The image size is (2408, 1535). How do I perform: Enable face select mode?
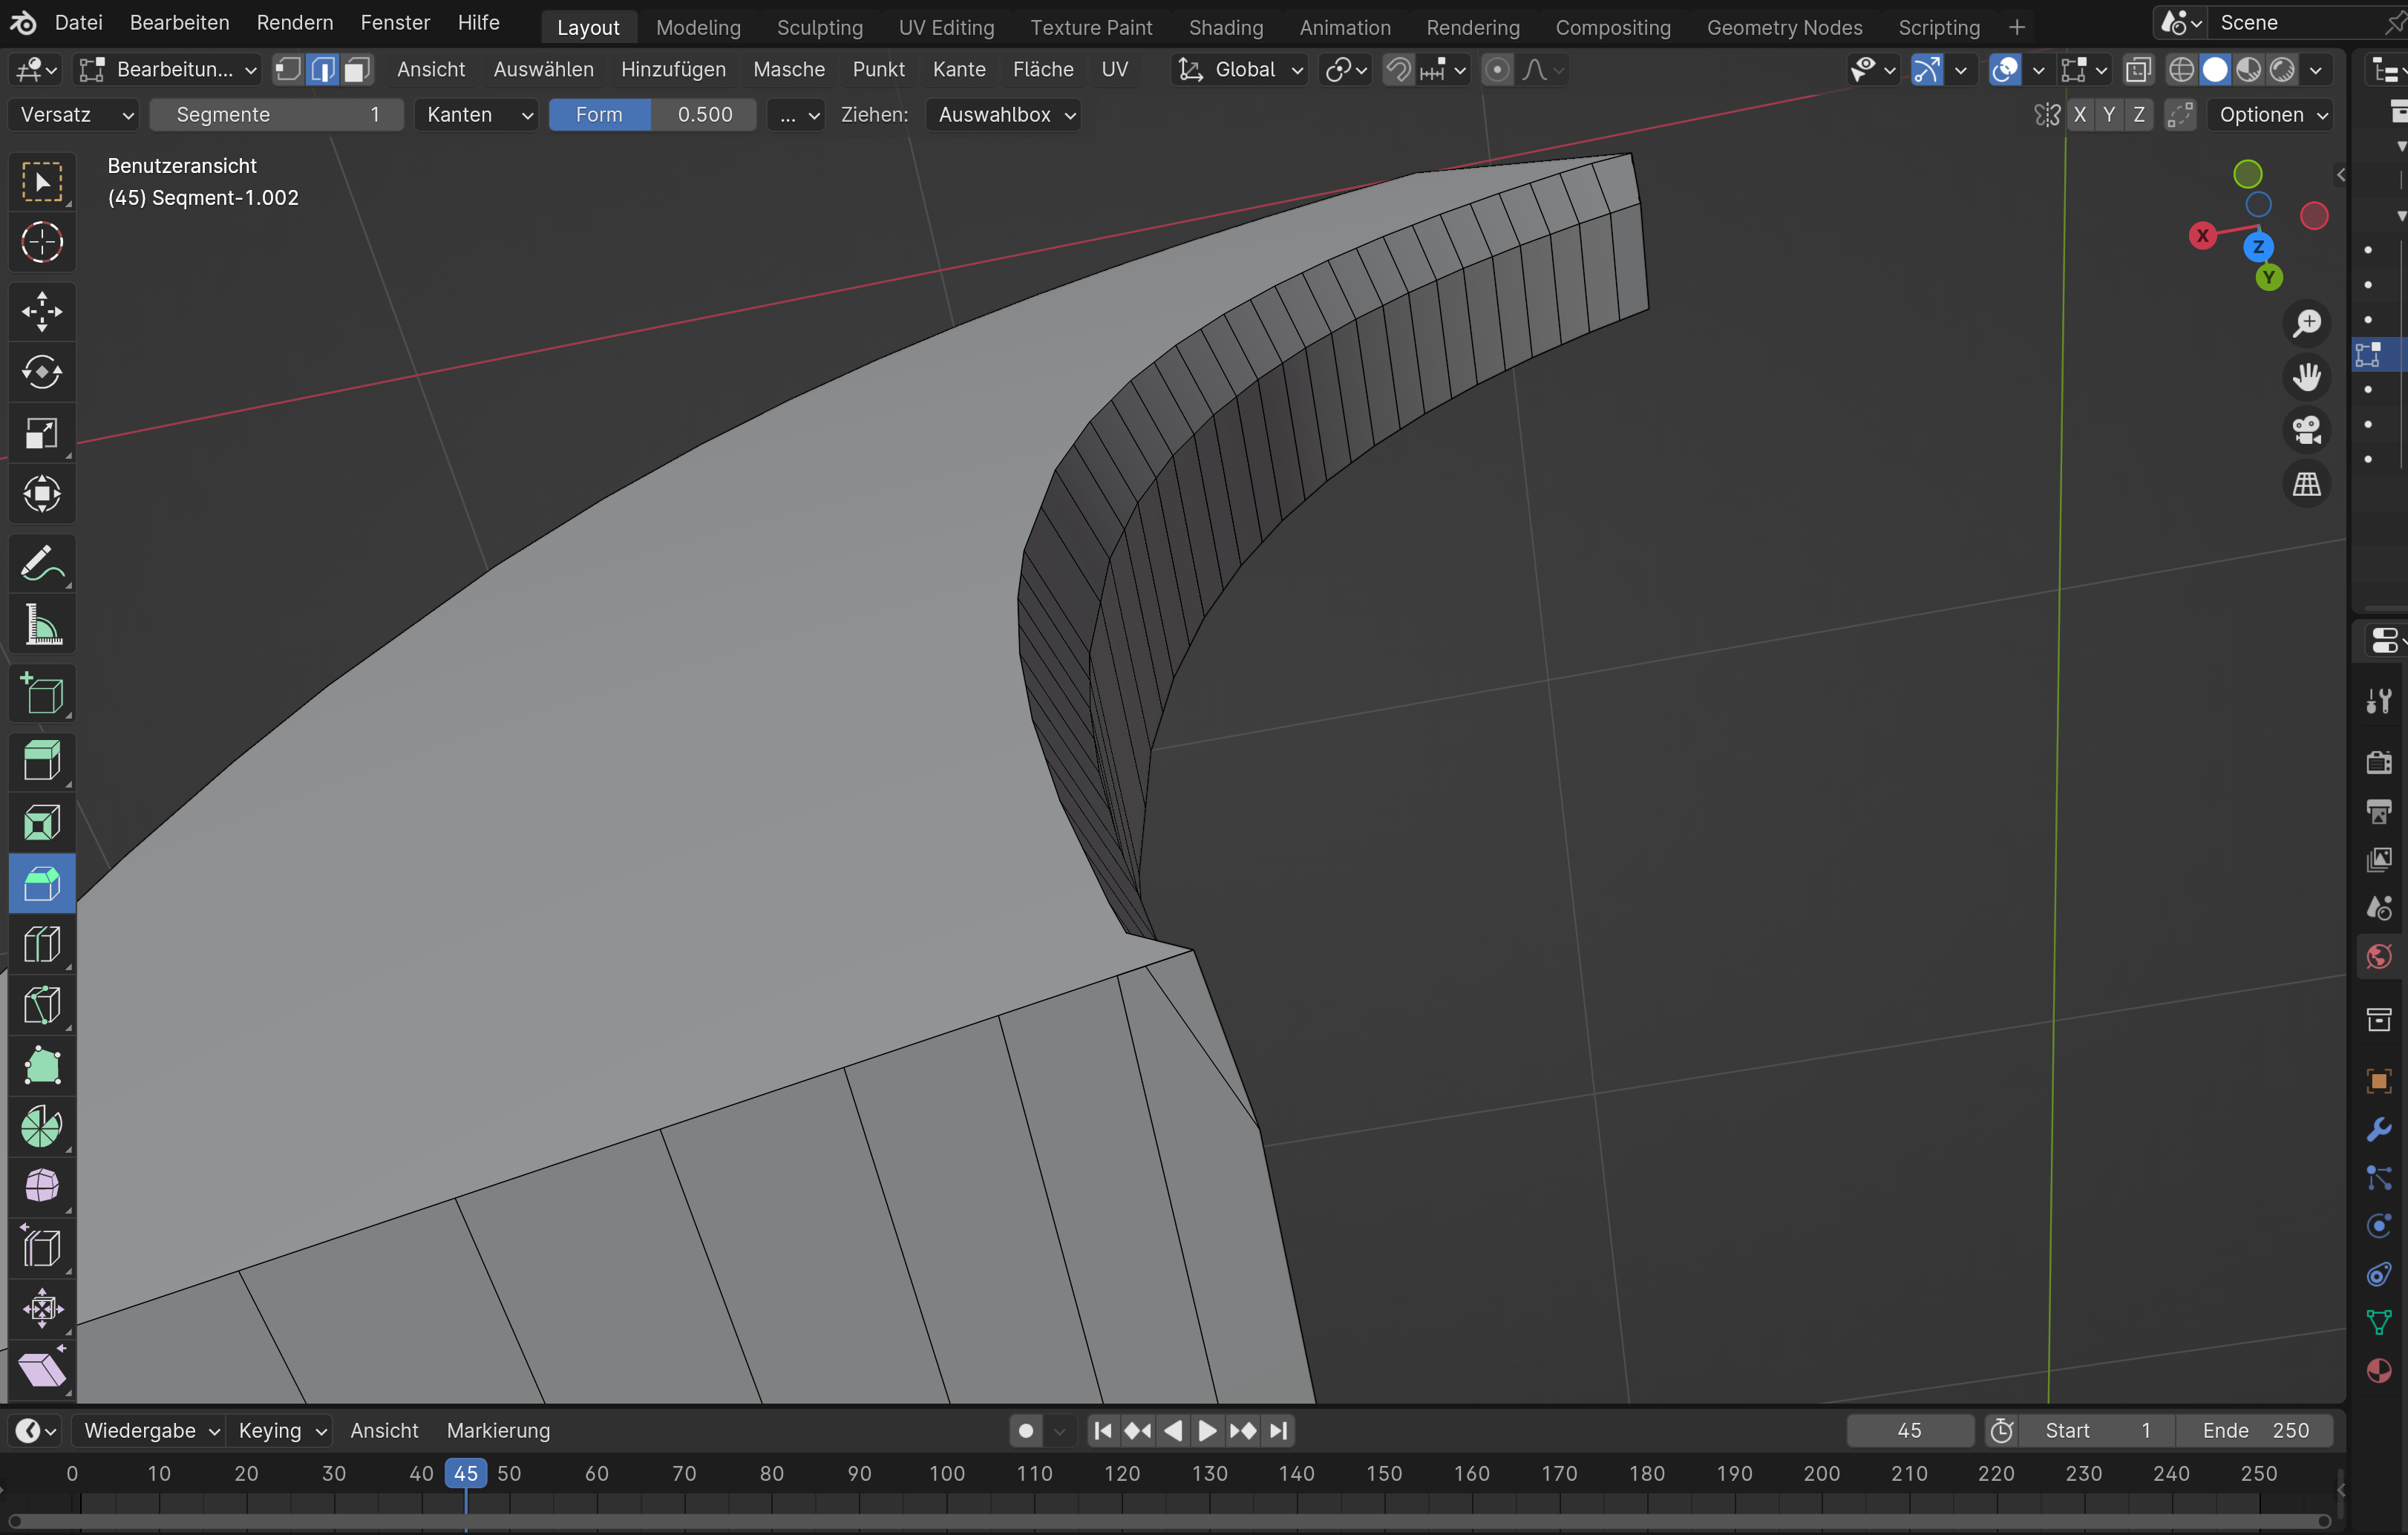[x=356, y=69]
